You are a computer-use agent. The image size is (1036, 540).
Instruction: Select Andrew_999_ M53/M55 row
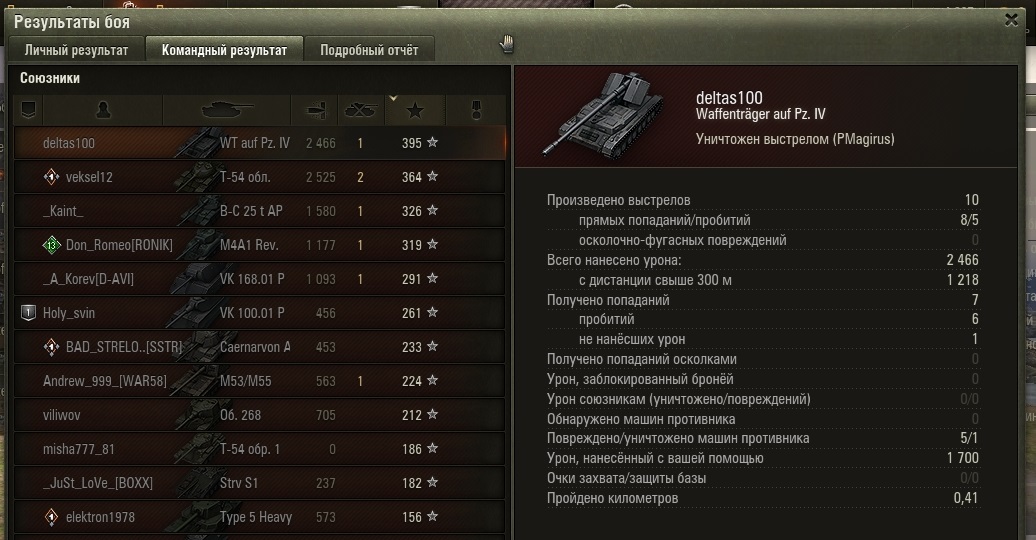[x=260, y=381]
